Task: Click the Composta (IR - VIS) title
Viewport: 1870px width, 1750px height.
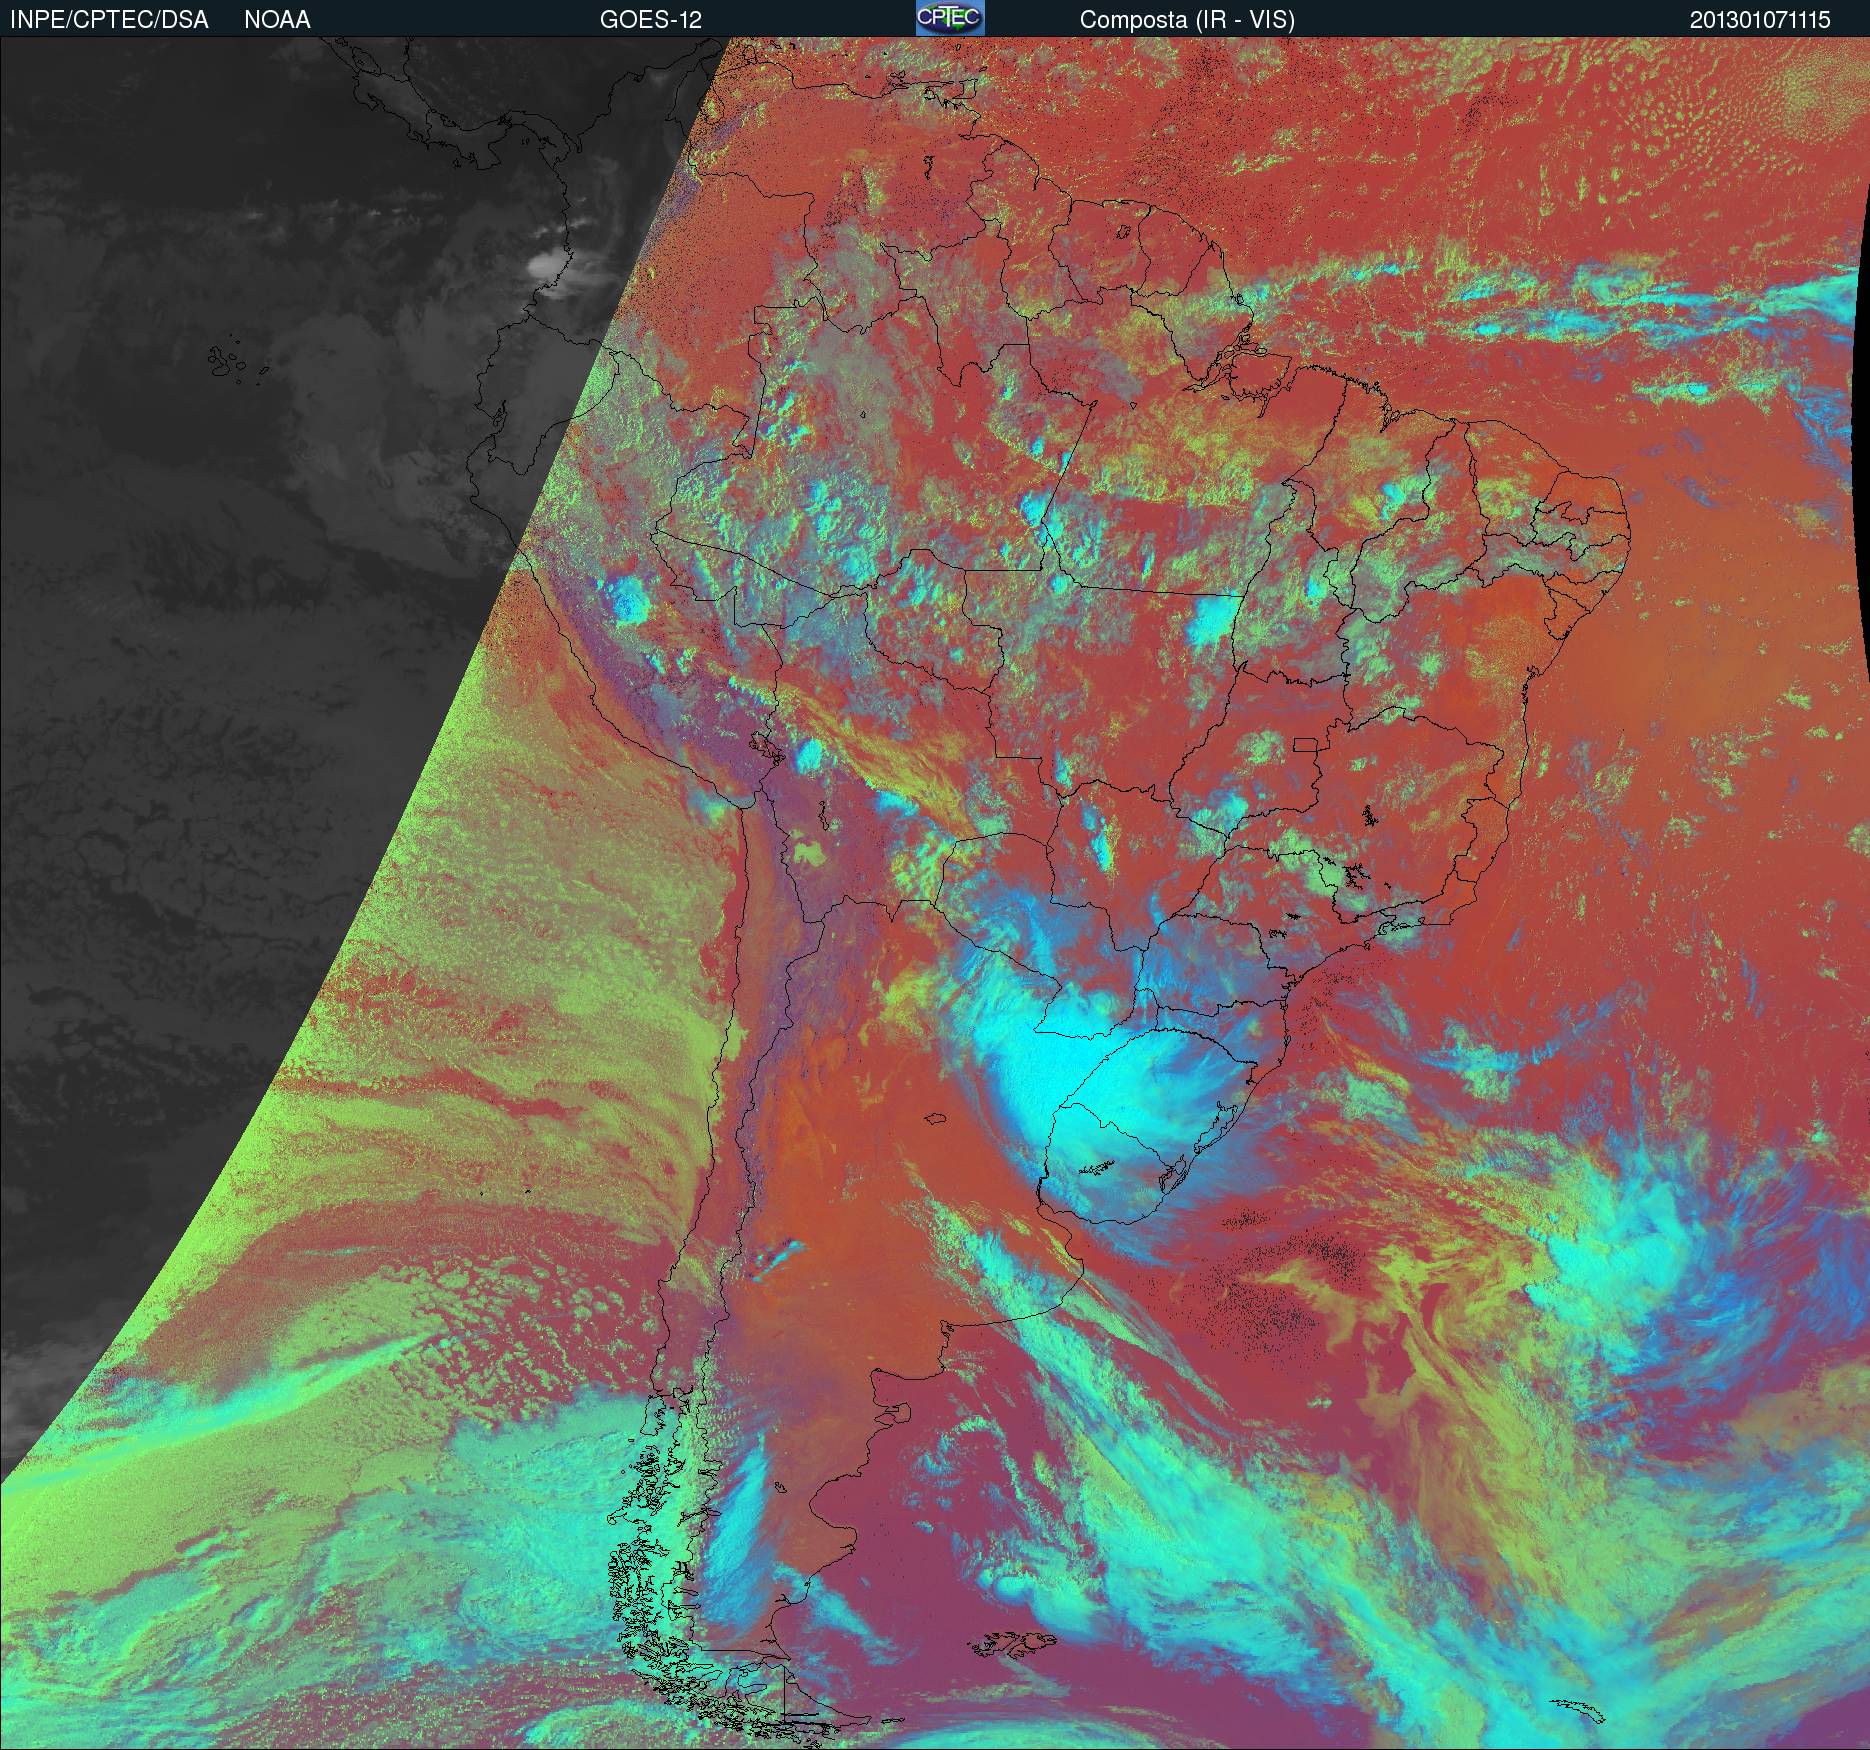Action: (x=1187, y=20)
